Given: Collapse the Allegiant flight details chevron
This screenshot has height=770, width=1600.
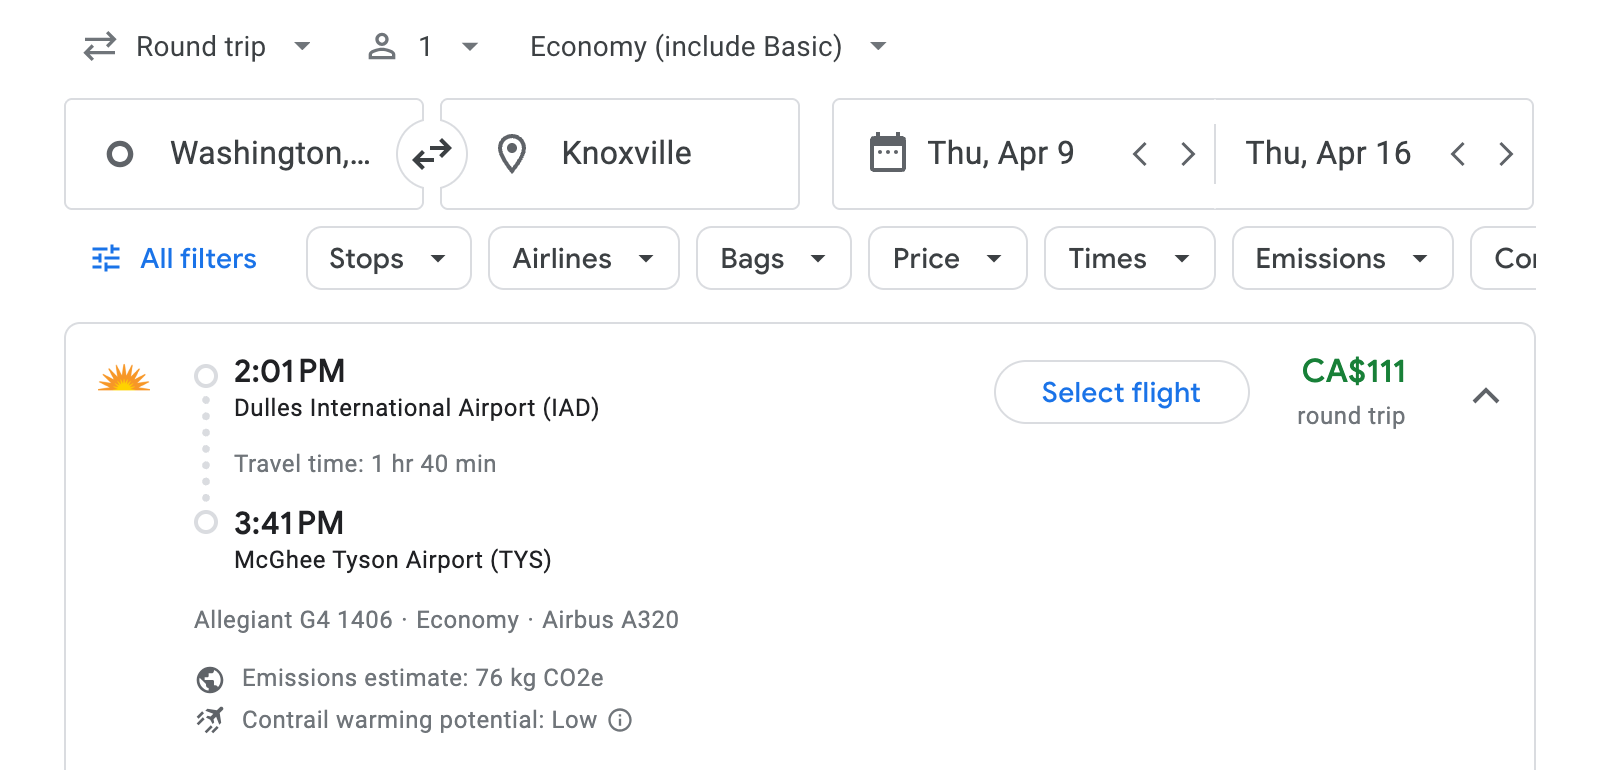Looking at the screenshot, I should [x=1487, y=396].
